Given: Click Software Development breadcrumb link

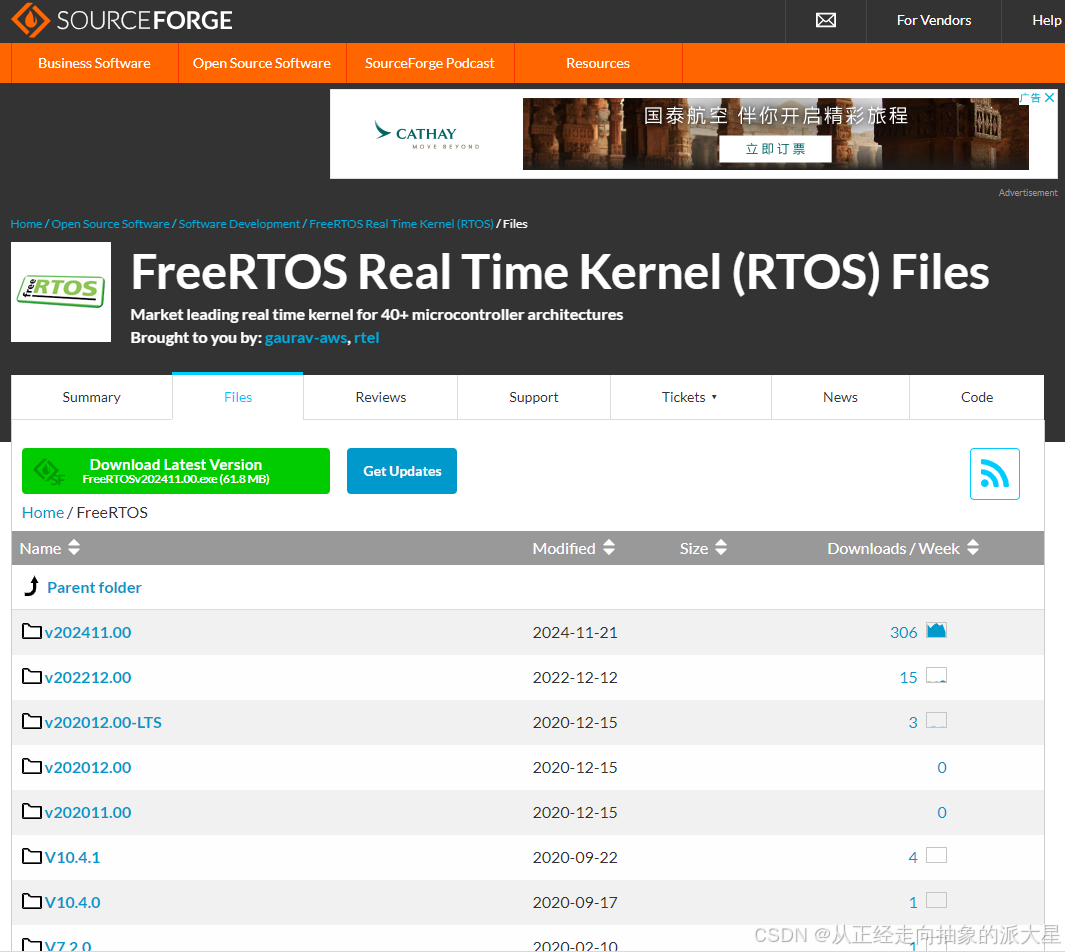Looking at the screenshot, I should pos(239,224).
